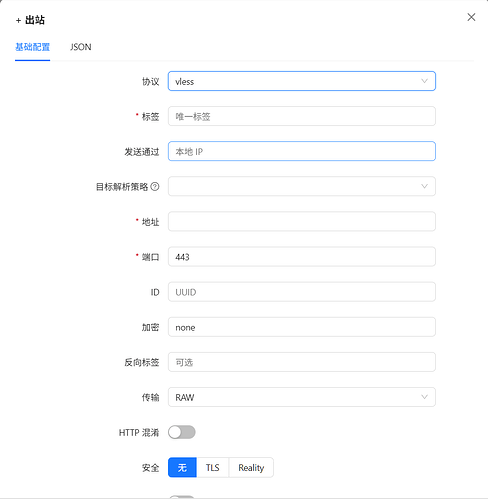Select 无 security option
The width and height of the screenshot is (488, 500).
pyautogui.click(x=182, y=468)
